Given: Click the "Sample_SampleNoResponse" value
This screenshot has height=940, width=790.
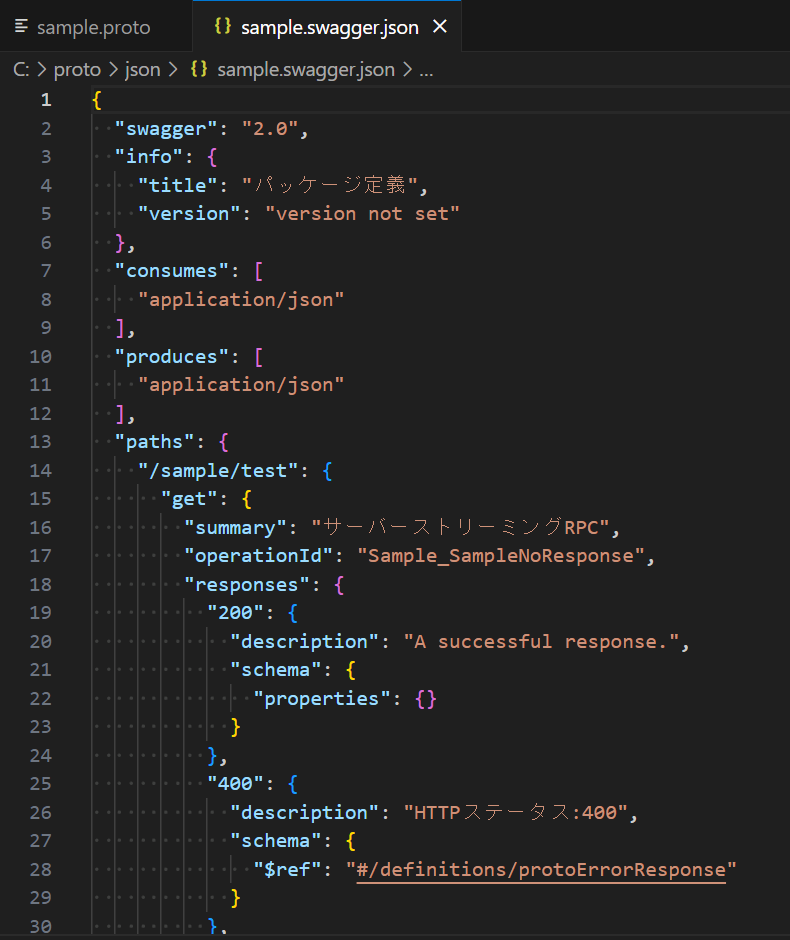Looking at the screenshot, I should pos(500,556).
